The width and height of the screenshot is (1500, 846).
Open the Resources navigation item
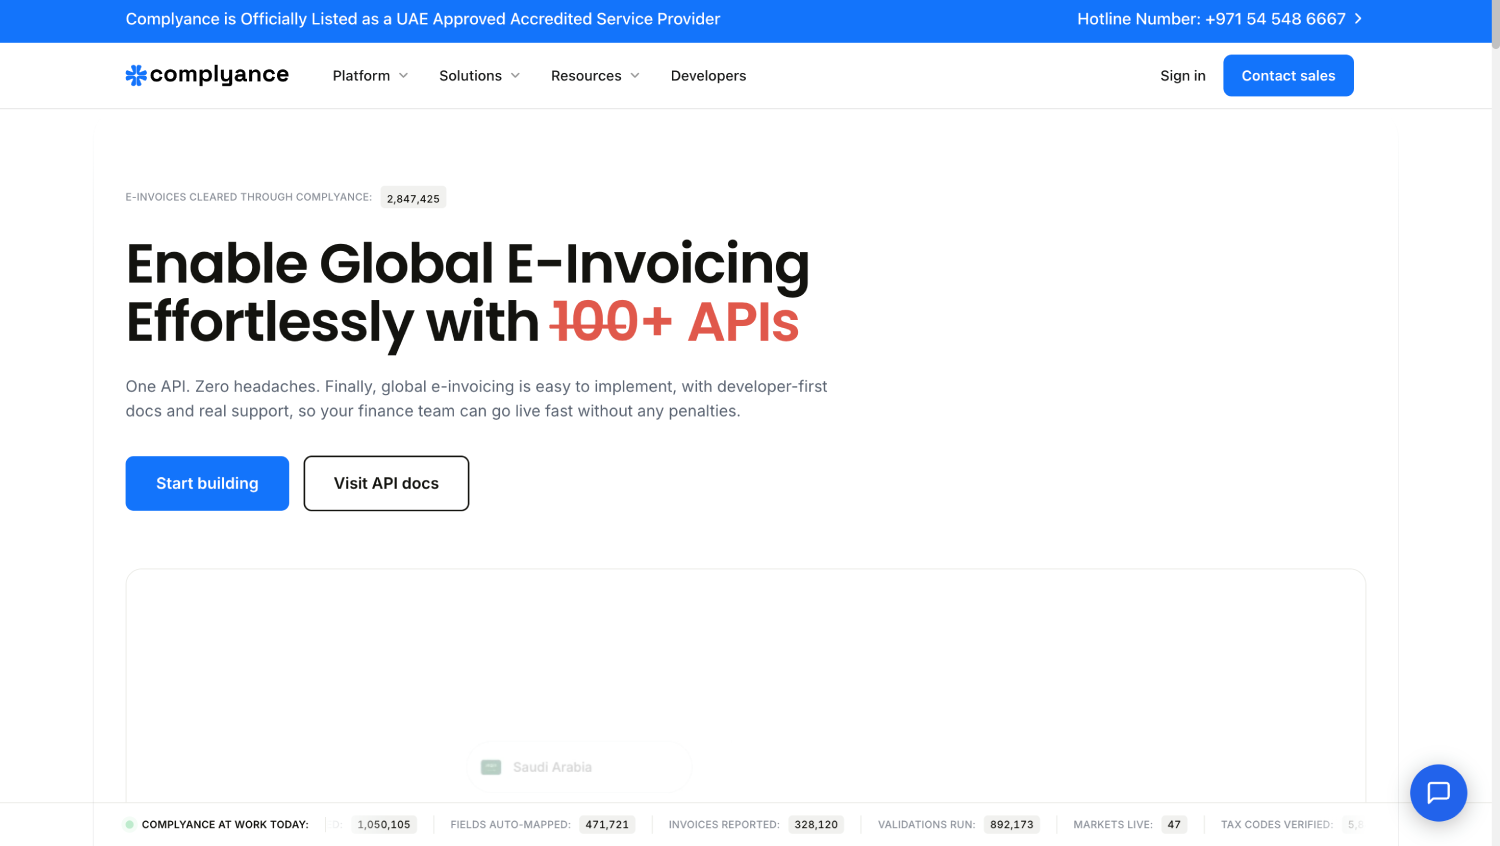pos(586,76)
